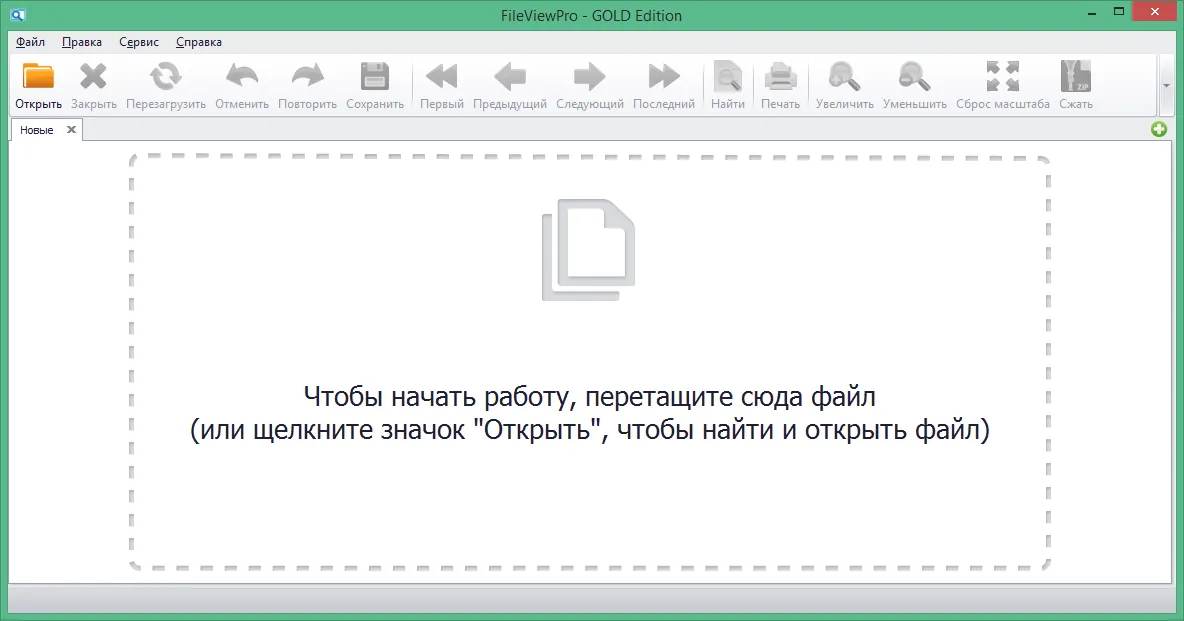This screenshot has height=621, width=1184.
Task: Close the FileViewPro window
Action: coord(1154,12)
